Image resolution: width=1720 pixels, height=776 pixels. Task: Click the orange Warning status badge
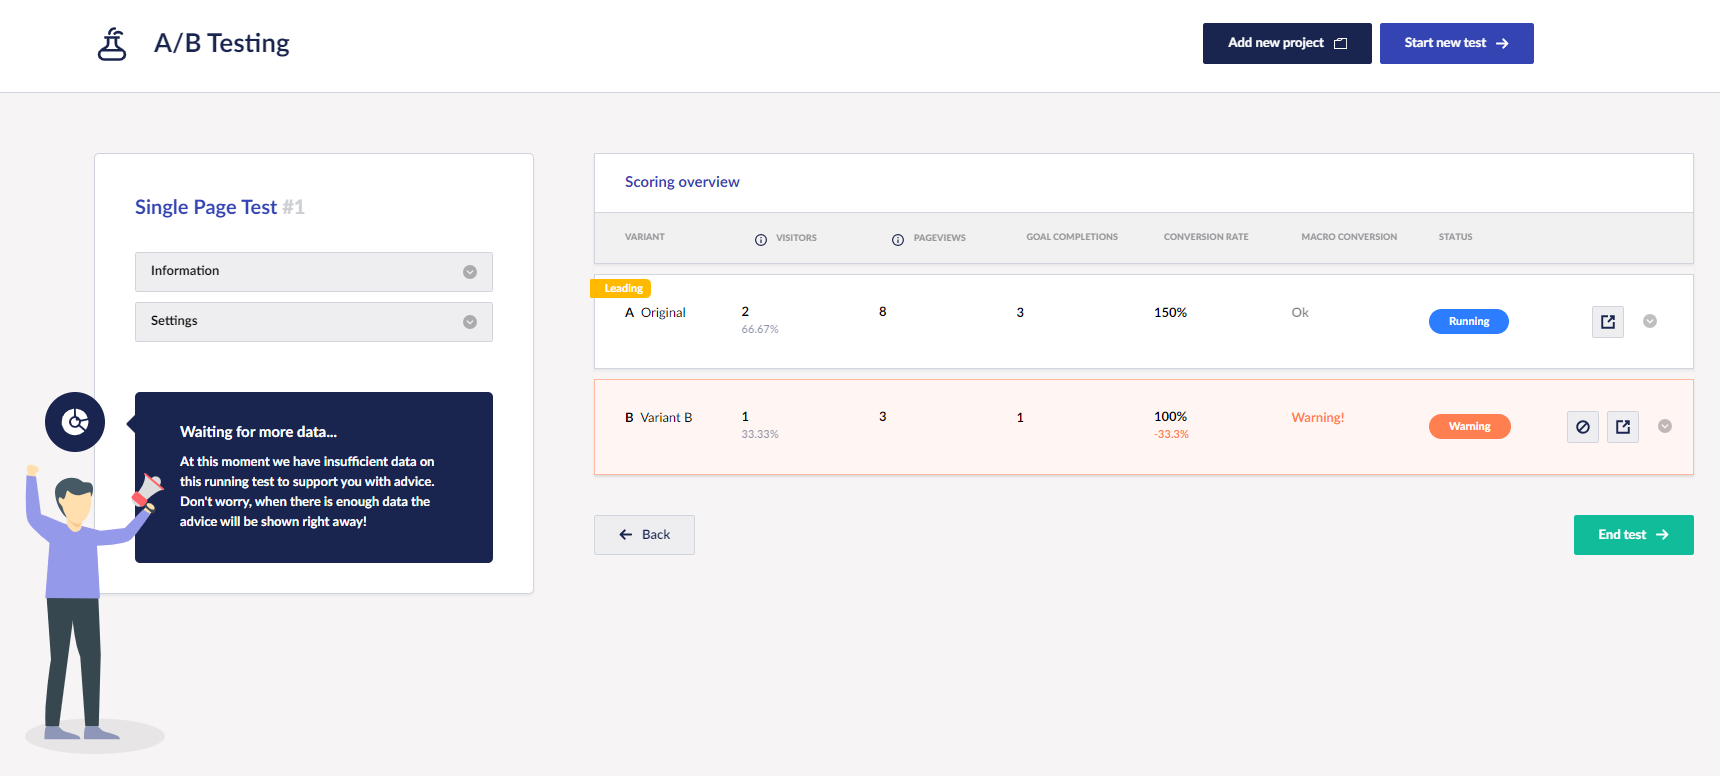click(x=1469, y=427)
